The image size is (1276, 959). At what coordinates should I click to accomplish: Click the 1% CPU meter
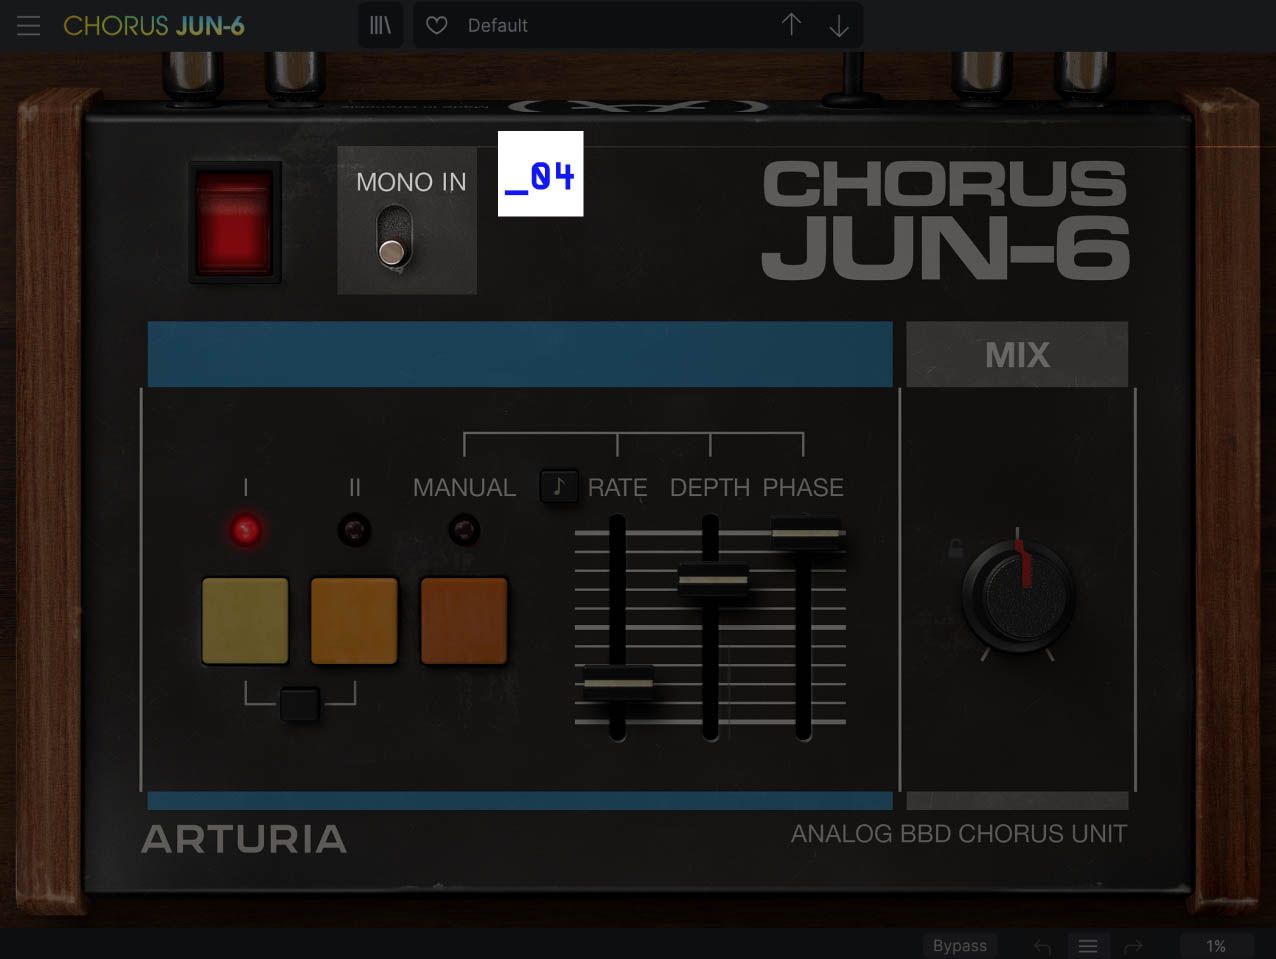(x=1216, y=946)
